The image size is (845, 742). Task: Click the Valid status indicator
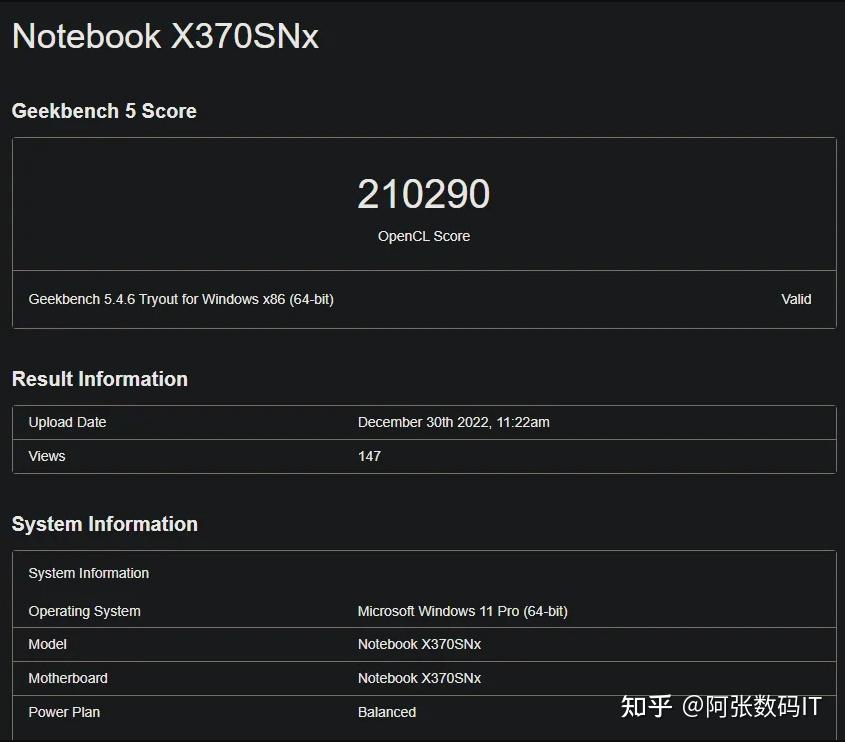pos(797,299)
